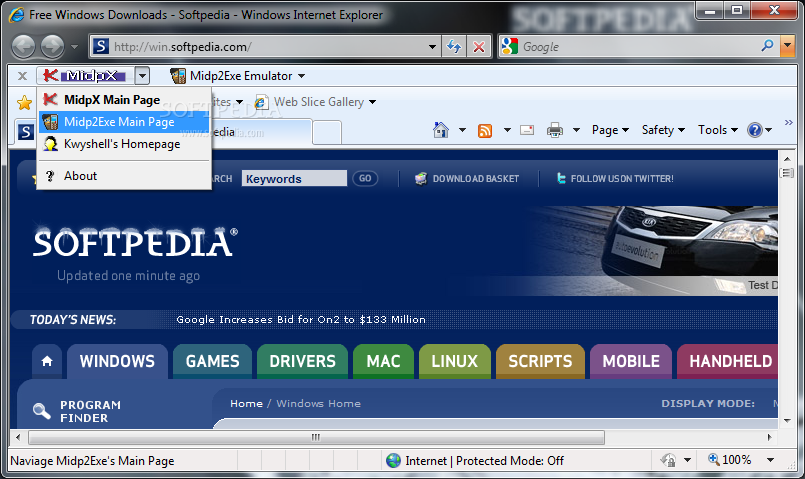Toggle the MidpX dropdown arrow

coord(143,76)
